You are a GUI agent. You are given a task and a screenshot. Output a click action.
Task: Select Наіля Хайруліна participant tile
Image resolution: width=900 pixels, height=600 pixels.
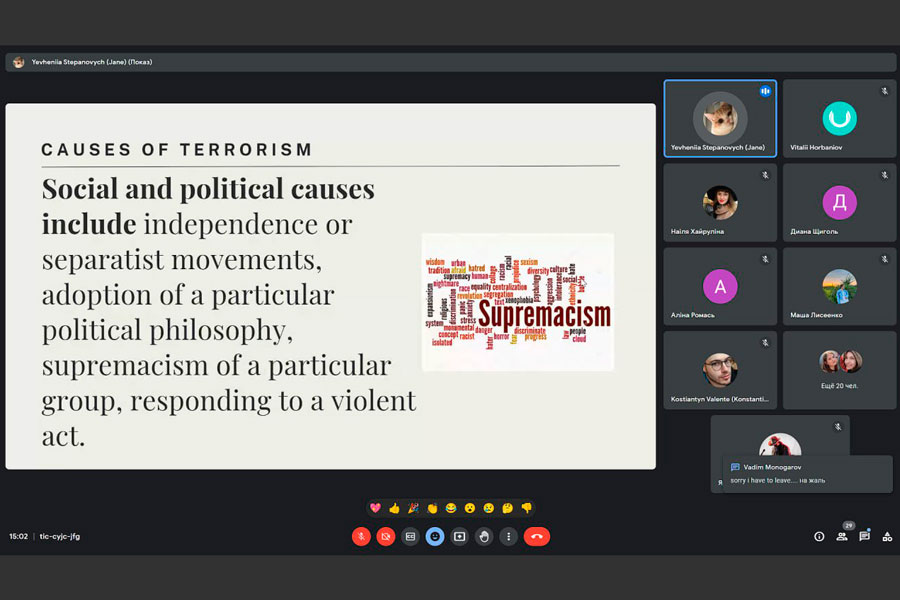coord(720,202)
